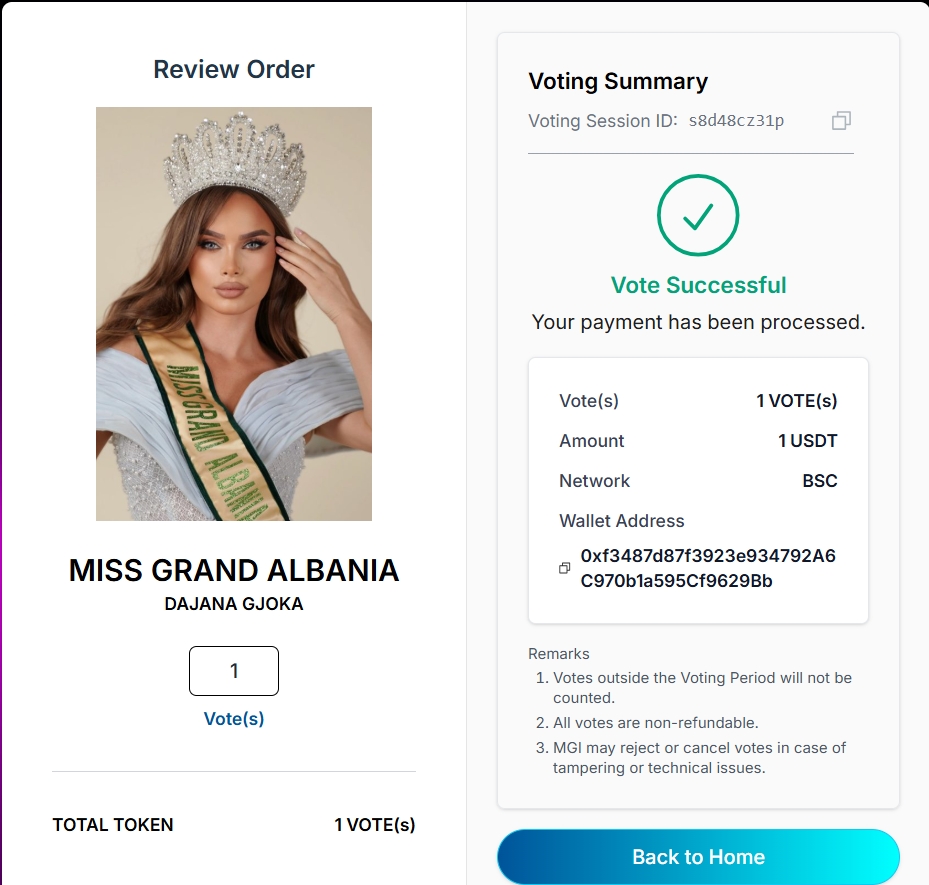
Task: Click the green success checkmark icon
Action: pyautogui.click(x=698, y=215)
